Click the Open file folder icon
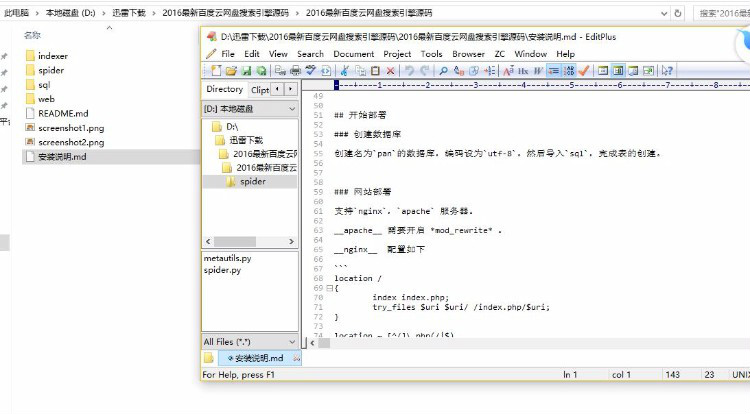The height and width of the screenshot is (414, 750). 231,71
